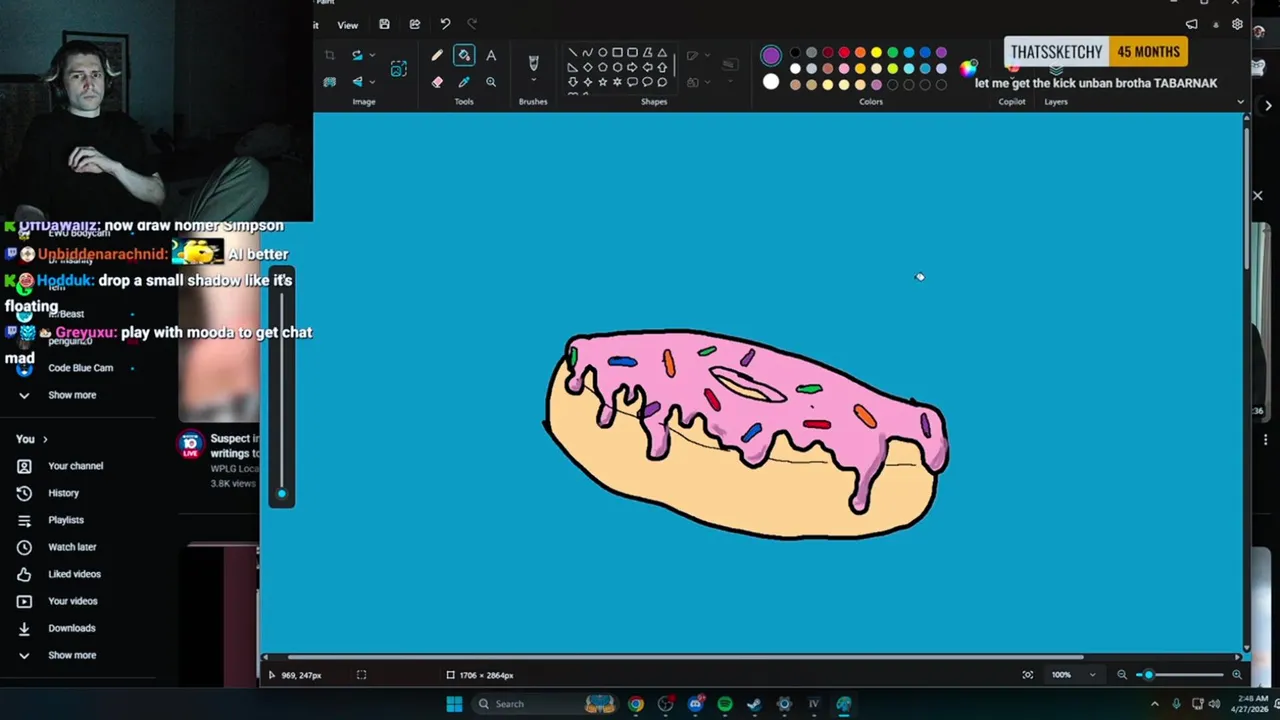Select the Magnifier tool

coord(491,82)
